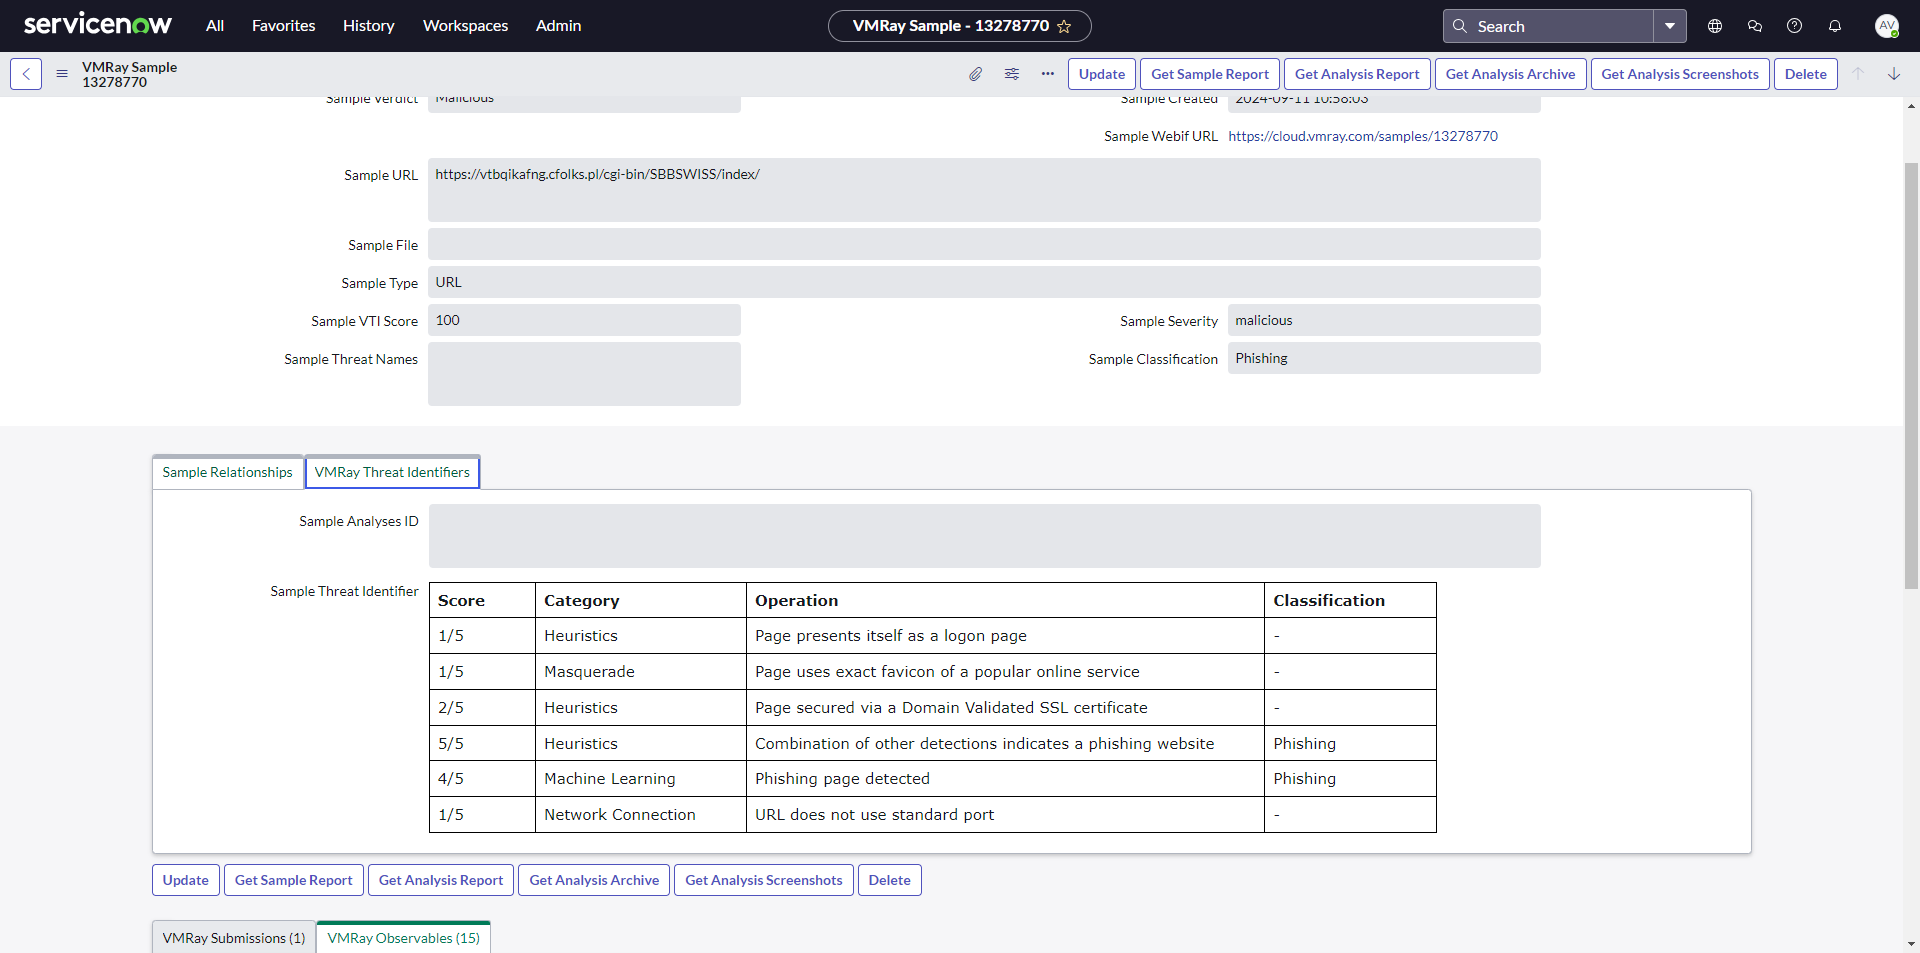Go back with the left chevron button

[26, 74]
